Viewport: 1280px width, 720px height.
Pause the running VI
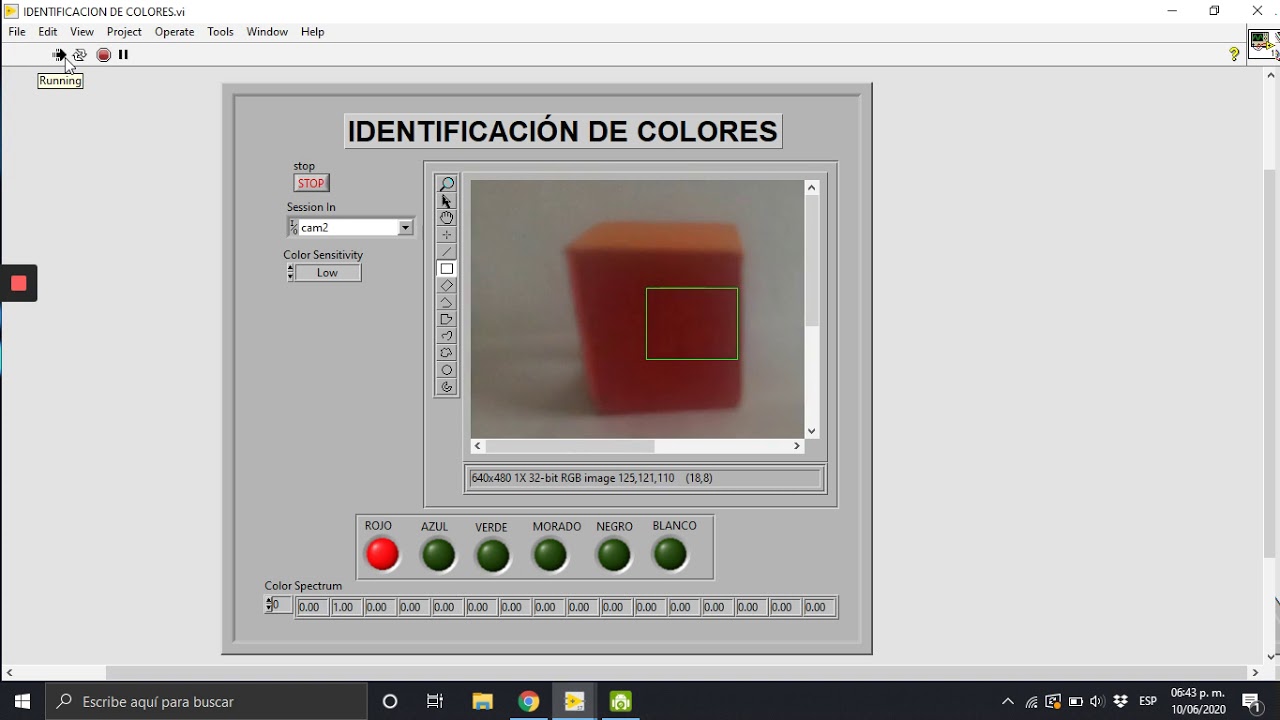coord(123,55)
